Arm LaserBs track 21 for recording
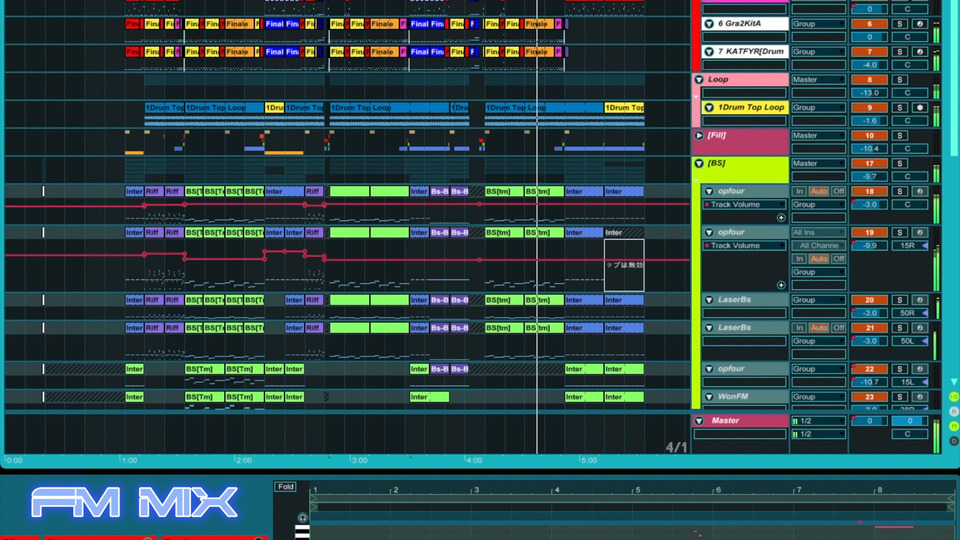This screenshot has width=960, height=540. pyautogui.click(x=920, y=328)
